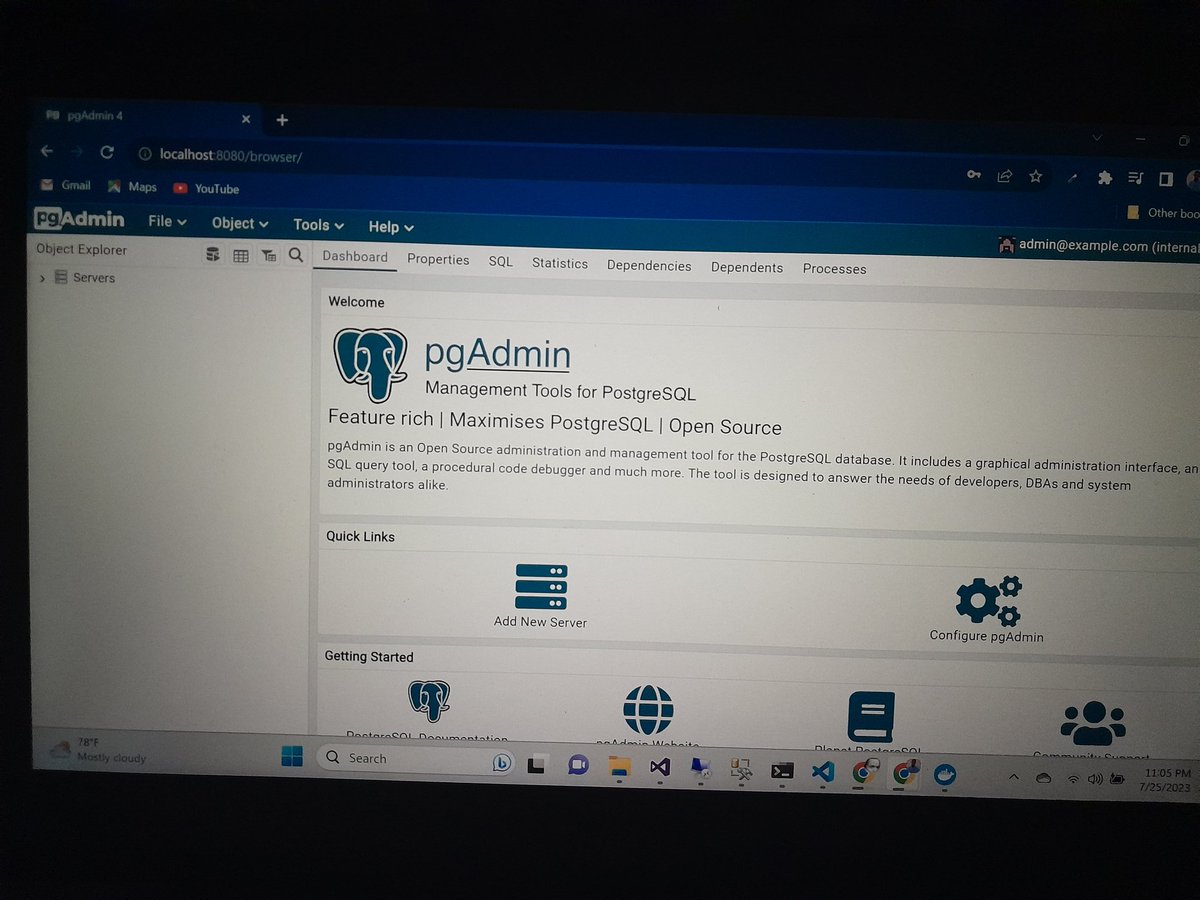The image size is (1200, 900).
Task: Select the Servers item in the tree
Action: 94,278
